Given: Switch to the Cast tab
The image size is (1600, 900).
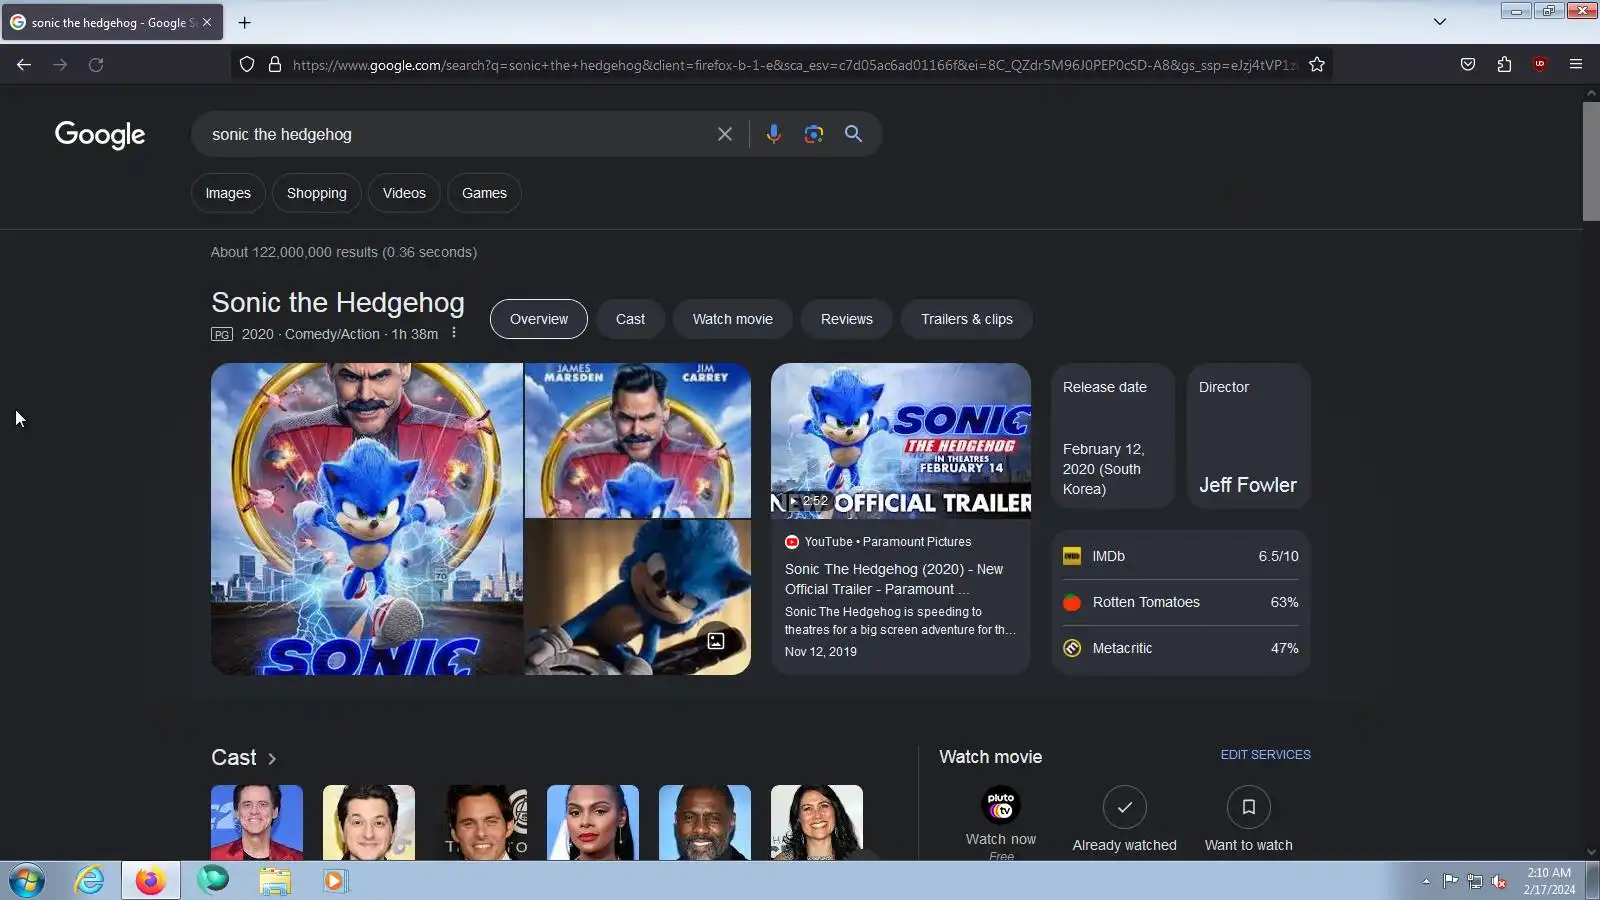Looking at the screenshot, I should [630, 319].
